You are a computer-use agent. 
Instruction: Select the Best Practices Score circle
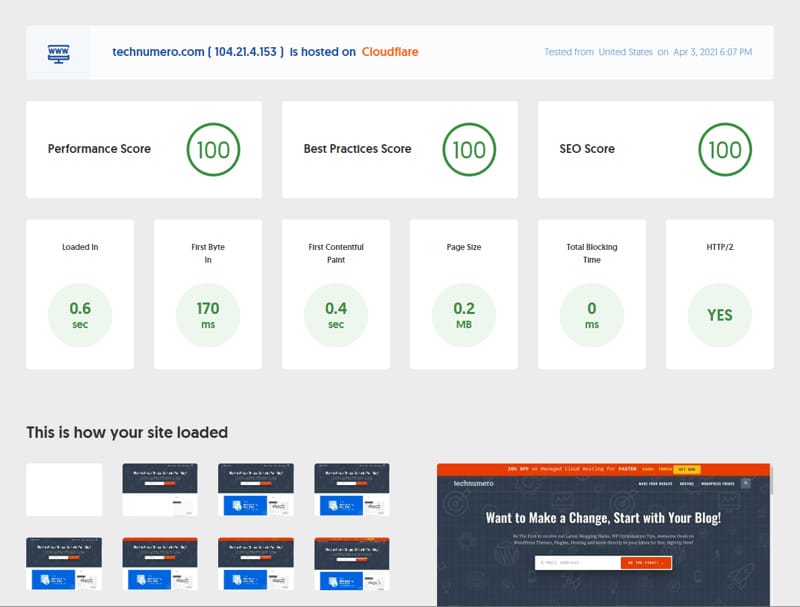[470, 148]
